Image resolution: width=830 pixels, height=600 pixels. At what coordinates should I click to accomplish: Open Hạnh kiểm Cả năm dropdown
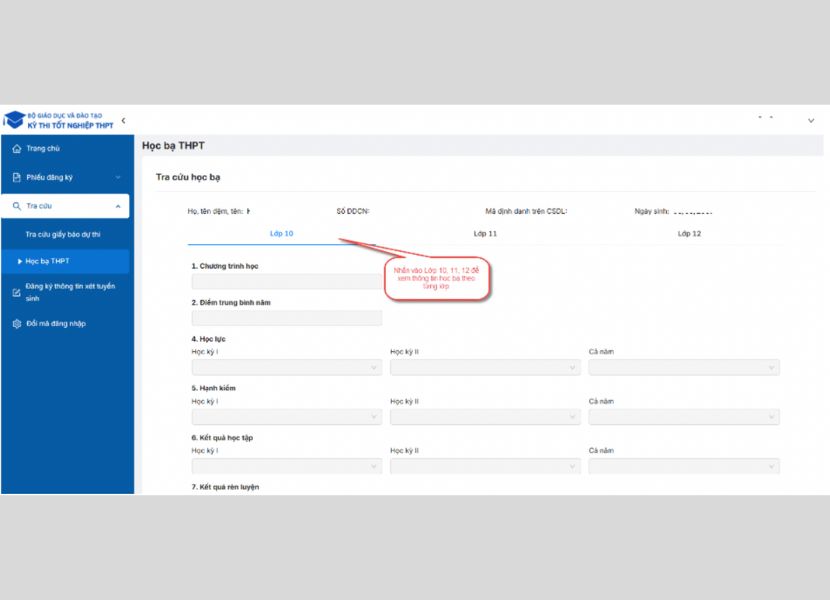[x=684, y=417]
